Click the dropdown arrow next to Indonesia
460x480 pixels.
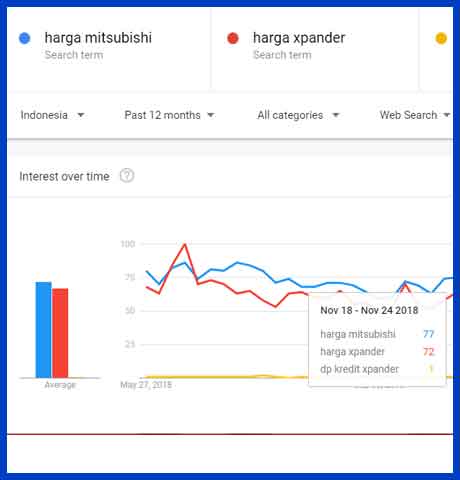81,115
